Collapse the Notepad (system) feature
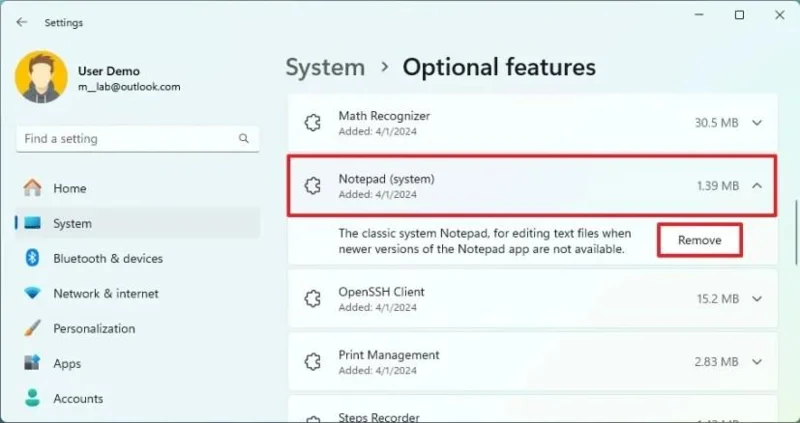Image resolution: width=800 pixels, height=423 pixels. click(757, 186)
